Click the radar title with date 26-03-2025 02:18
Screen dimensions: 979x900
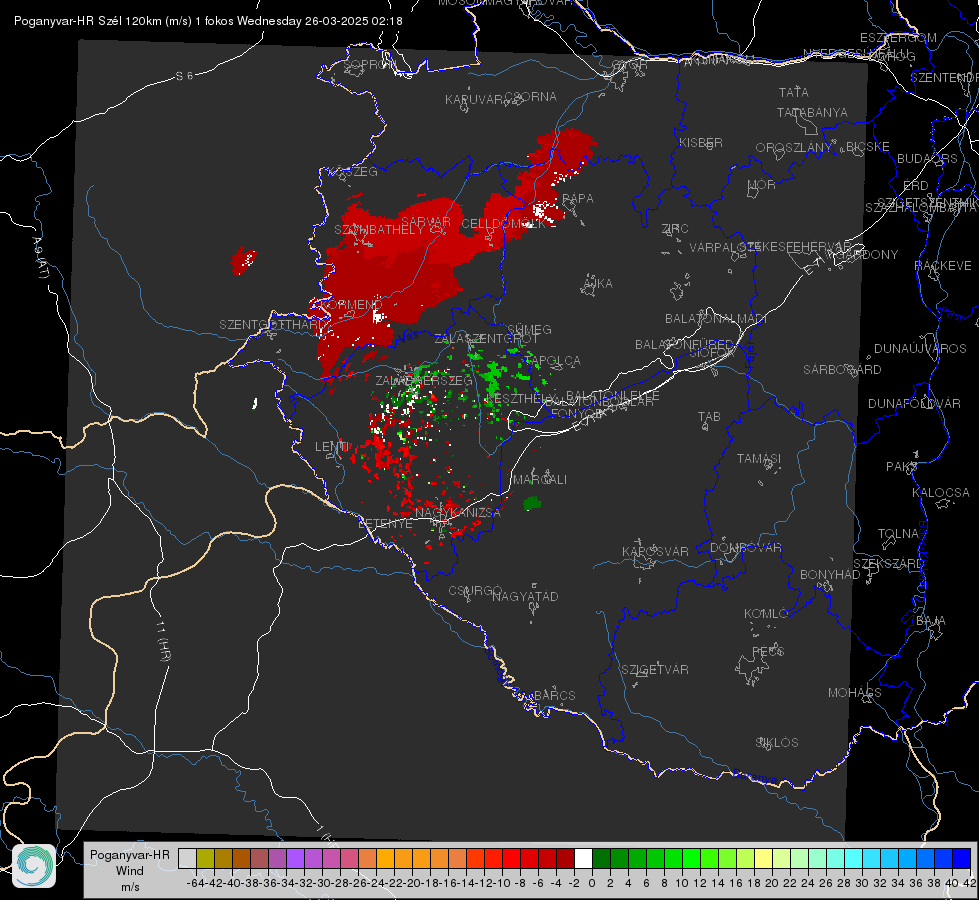click(208, 21)
